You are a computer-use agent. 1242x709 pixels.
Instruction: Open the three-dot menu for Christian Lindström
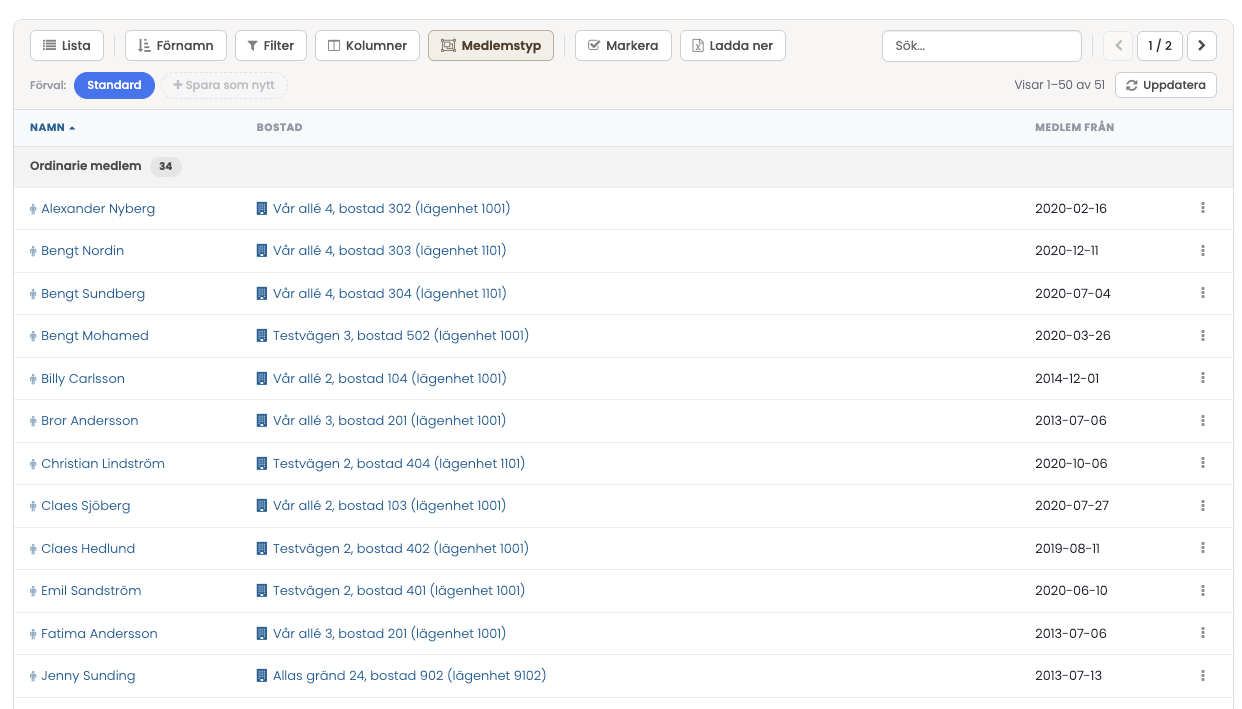[x=1203, y=463]
